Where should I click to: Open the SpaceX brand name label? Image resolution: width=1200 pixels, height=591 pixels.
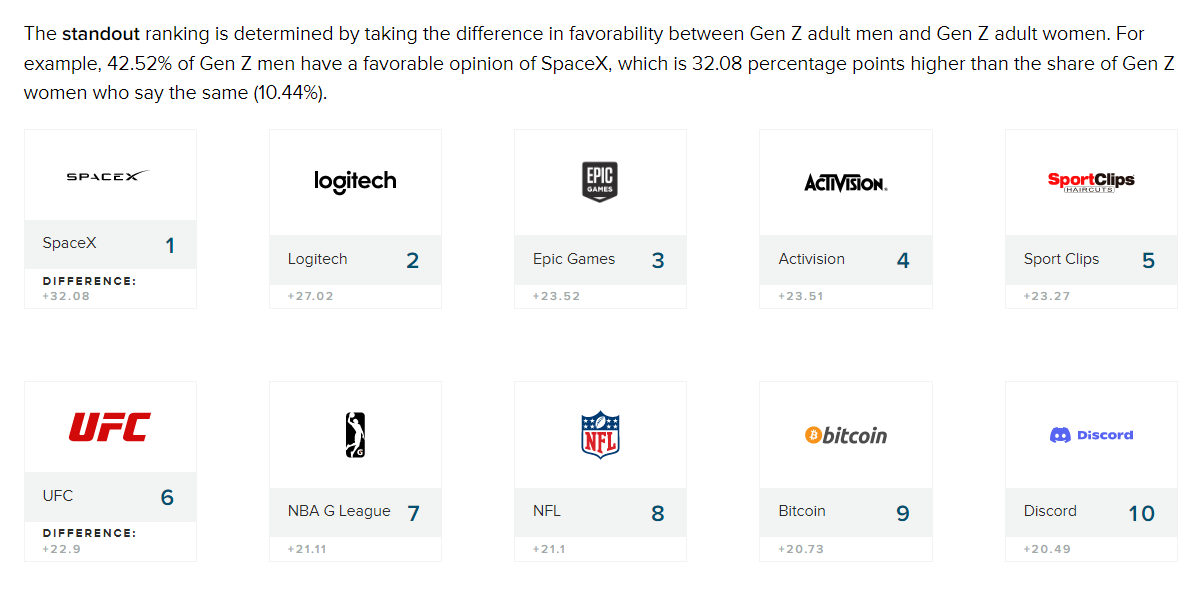(x=70, y=243)
